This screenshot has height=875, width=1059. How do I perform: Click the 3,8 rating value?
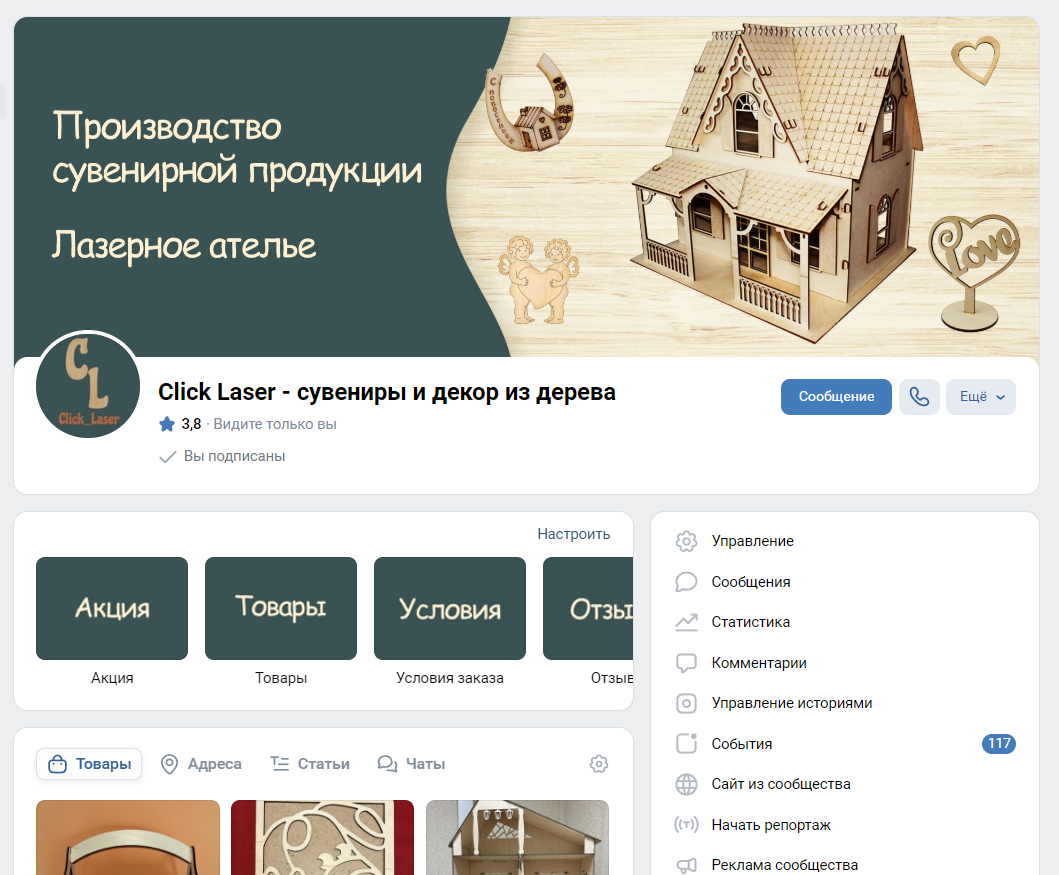pyautogui.click(x=191, y=424)
